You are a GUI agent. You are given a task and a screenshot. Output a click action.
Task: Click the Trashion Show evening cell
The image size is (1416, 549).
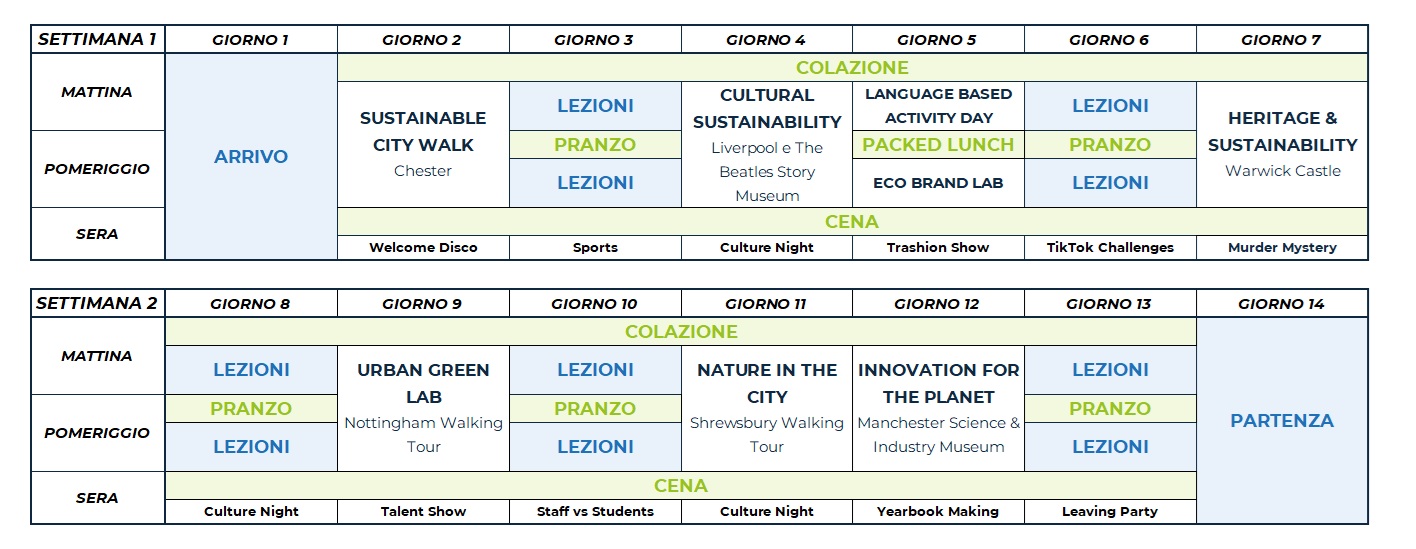pyautogui.click(x=938, y=248)
